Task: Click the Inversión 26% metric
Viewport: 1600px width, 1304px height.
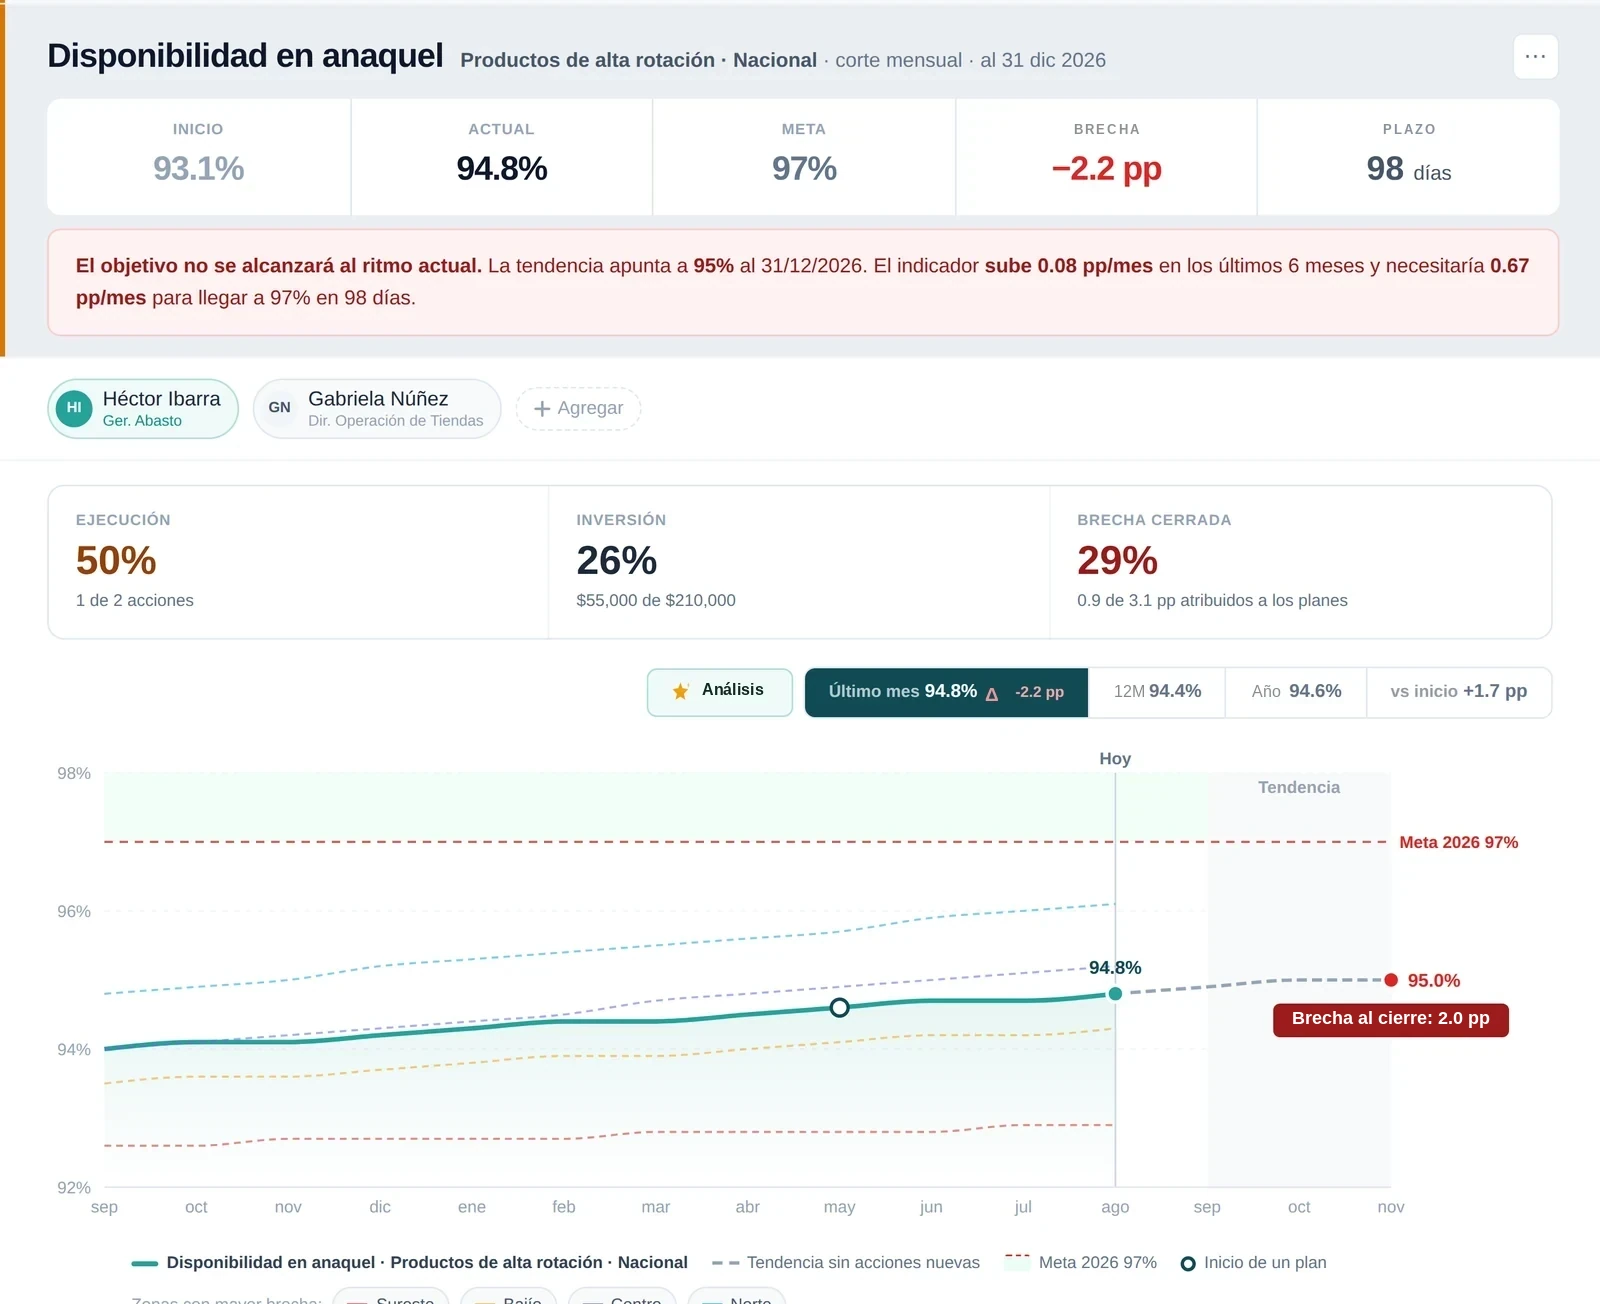Action: 799,562
